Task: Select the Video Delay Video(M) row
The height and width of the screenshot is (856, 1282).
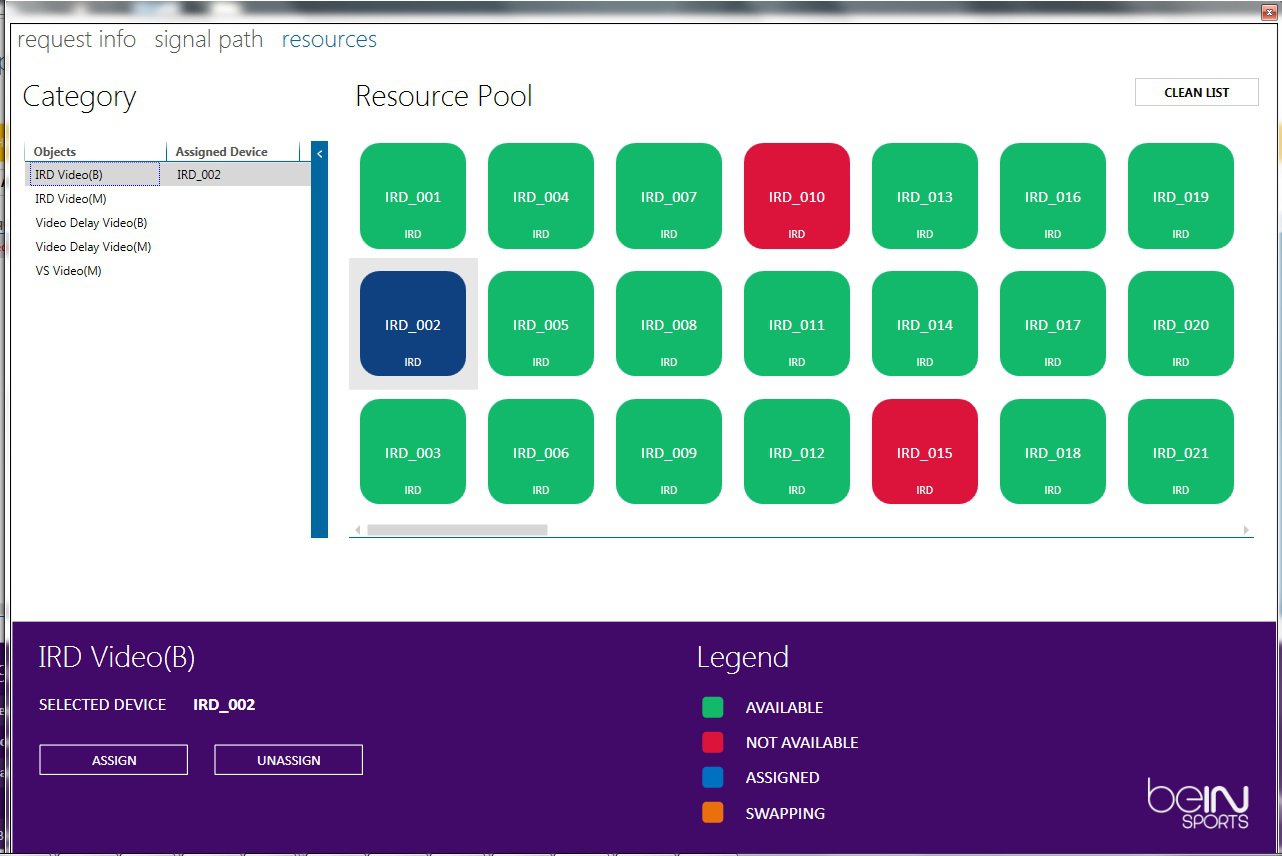Action: (168, 246)
